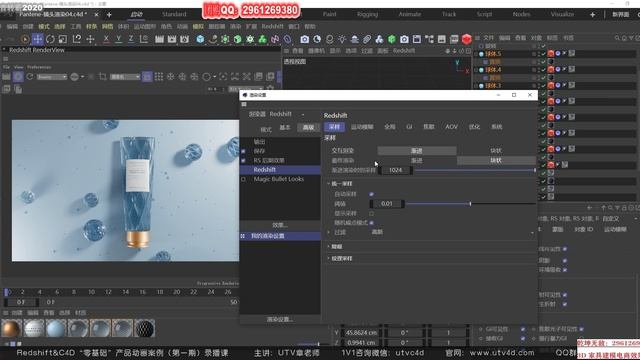The image size is (640, 360).
Task: Select the black mesh material thumbnail
Action: click(144, 329)
